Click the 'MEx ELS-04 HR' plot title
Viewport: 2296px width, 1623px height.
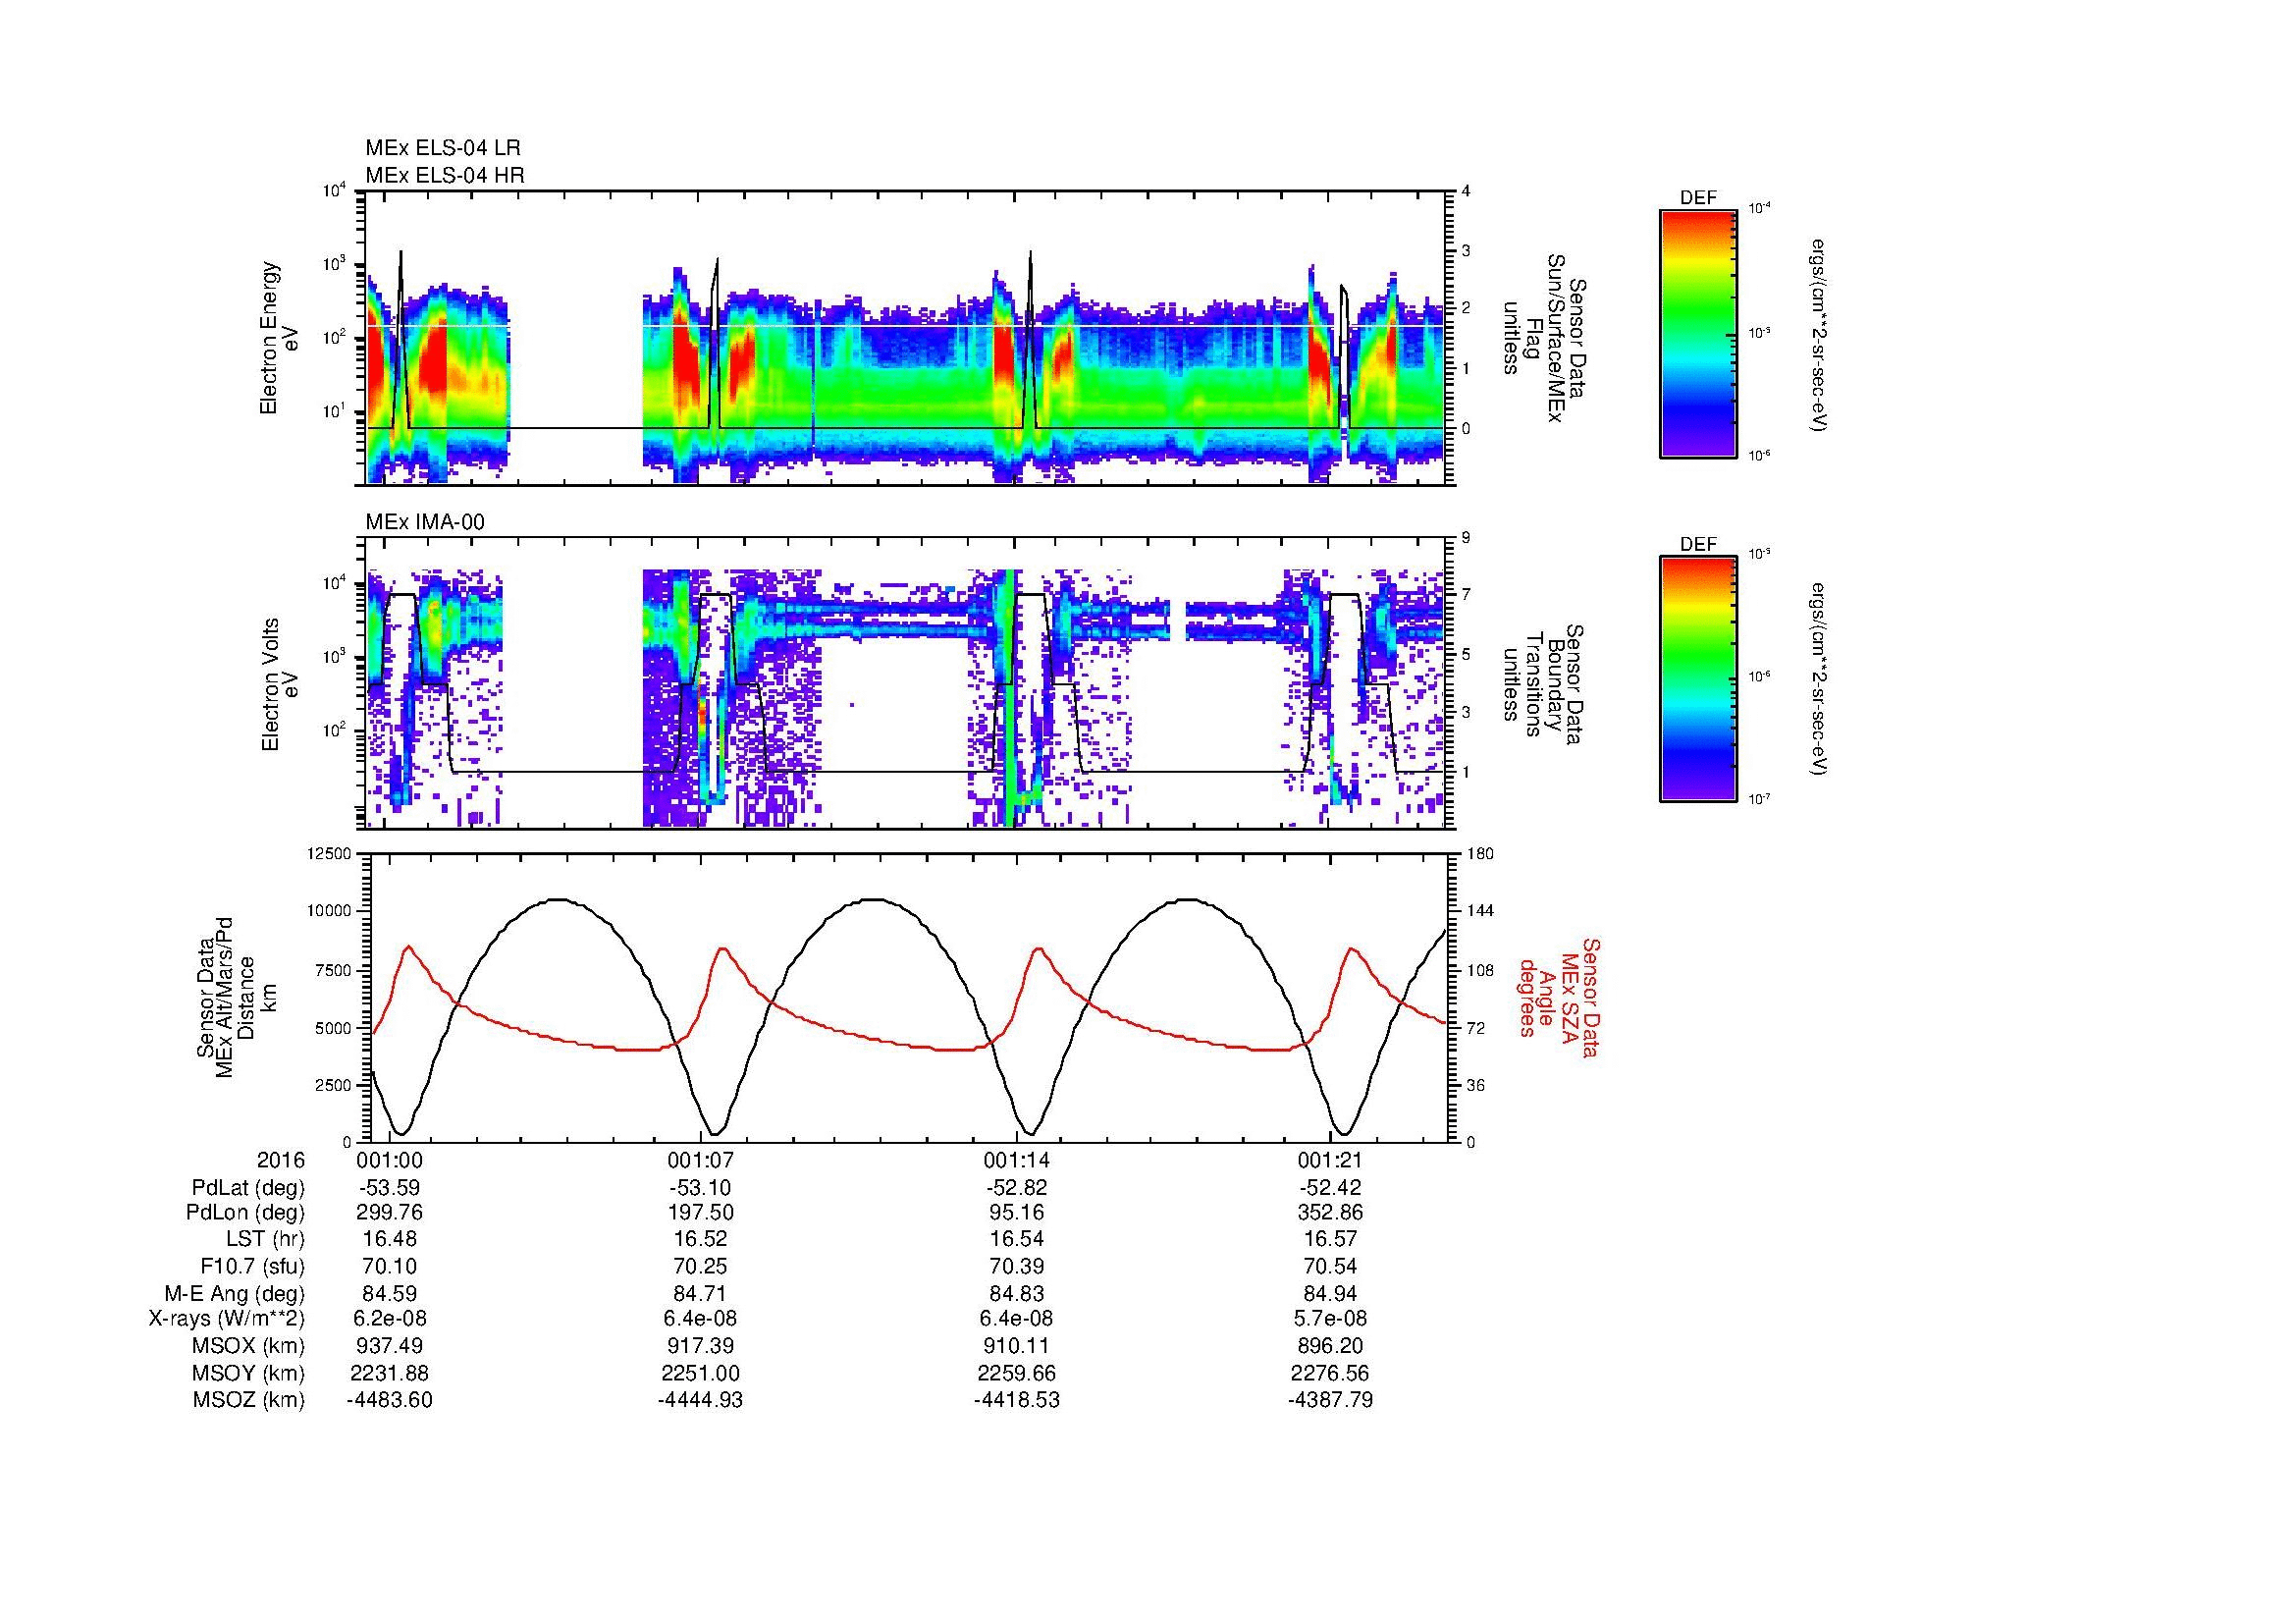pyautogui.click(x=445, y=175)
